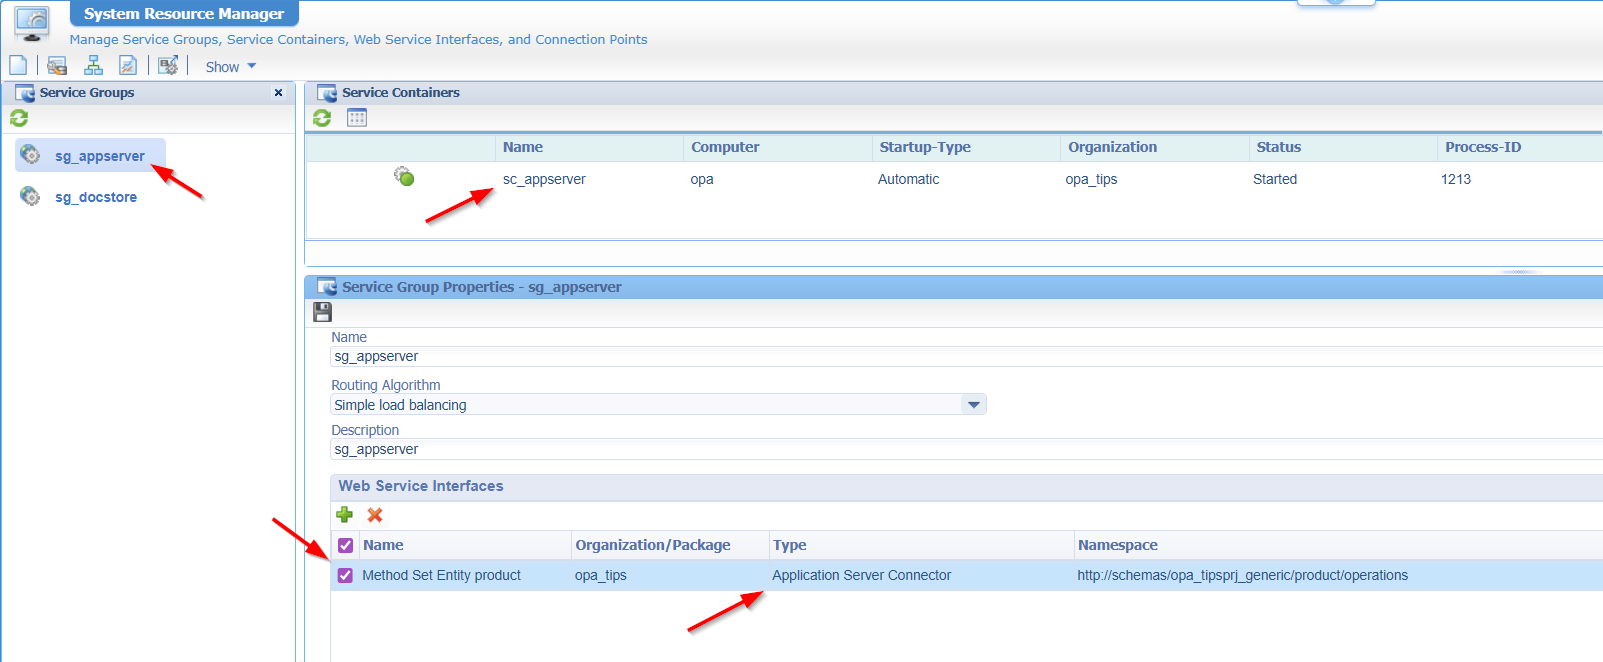Open the Show dropdown menu
The height and width of the screenshot is (662, 1603).
click(230, 67)
